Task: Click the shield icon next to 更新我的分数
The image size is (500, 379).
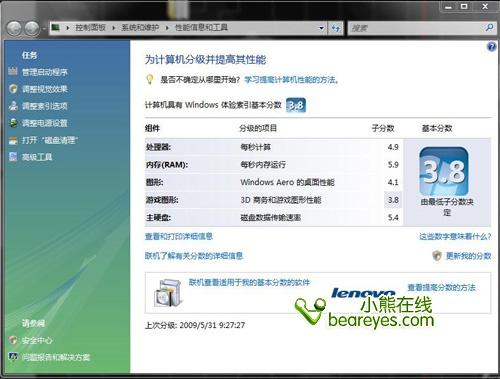Action: [437, 256]
